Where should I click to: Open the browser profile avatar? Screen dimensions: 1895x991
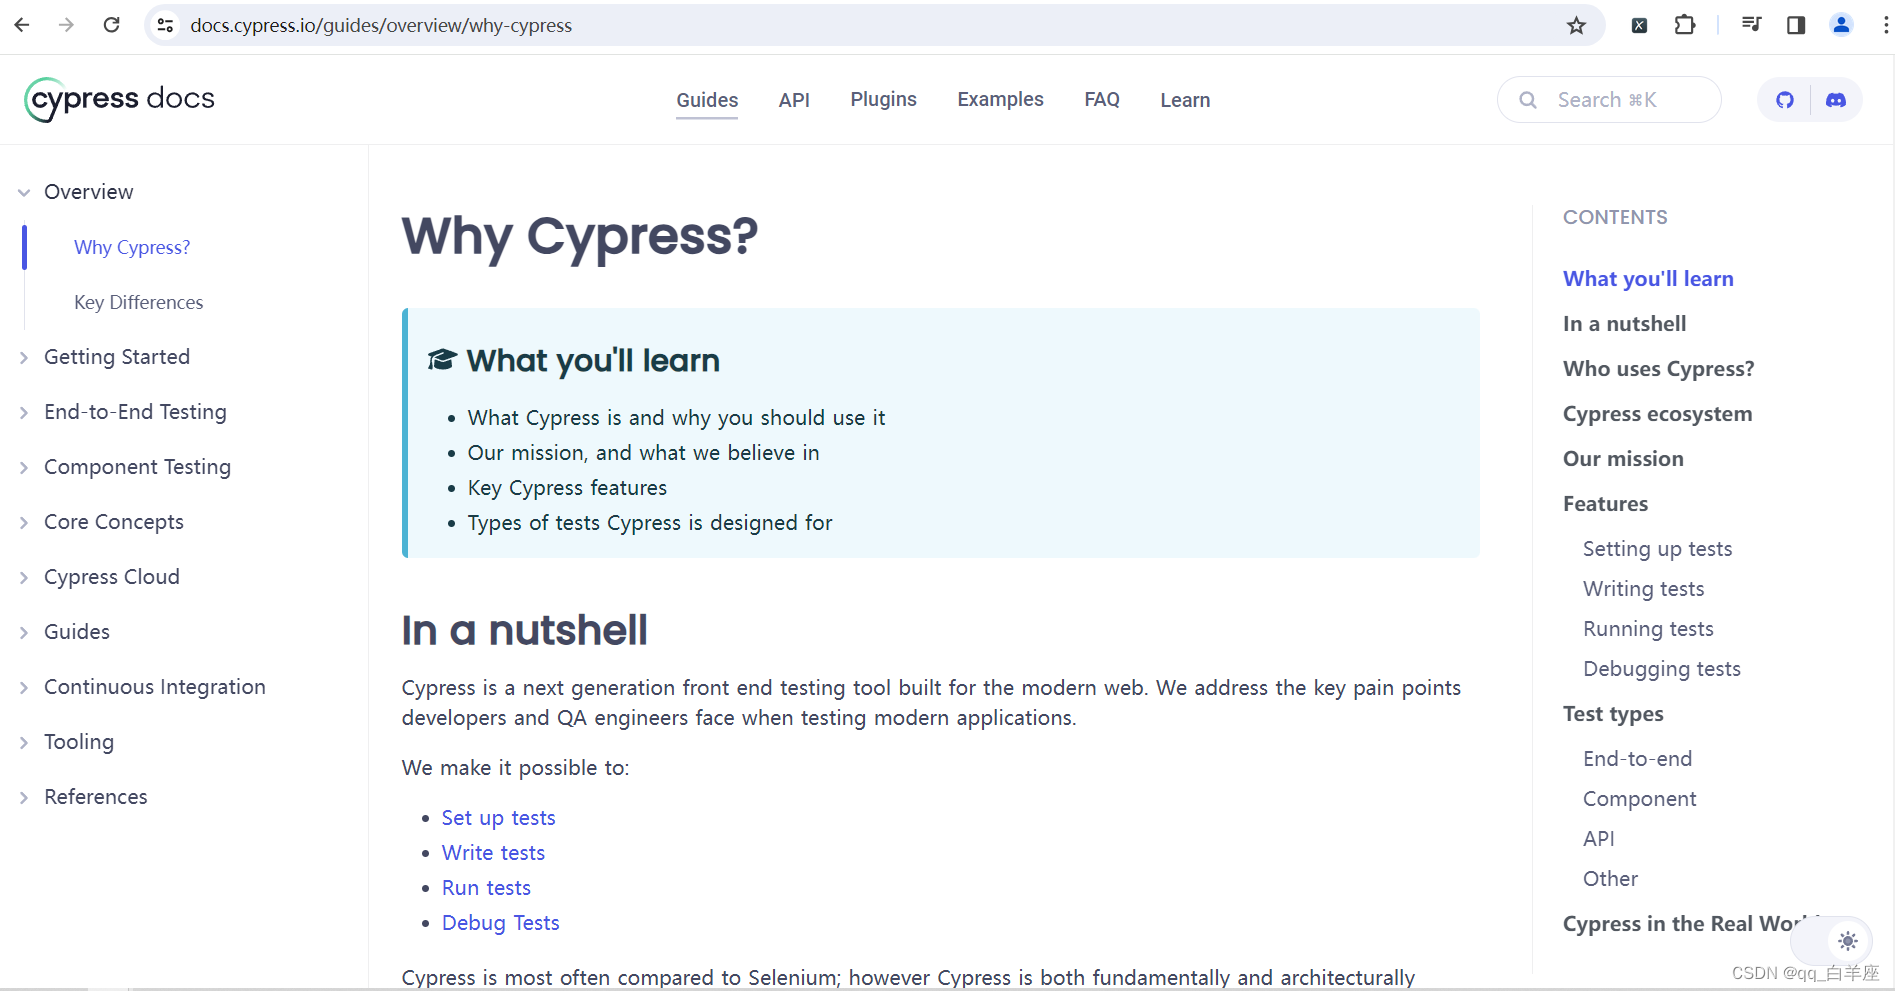click(x=1841, y=25)
